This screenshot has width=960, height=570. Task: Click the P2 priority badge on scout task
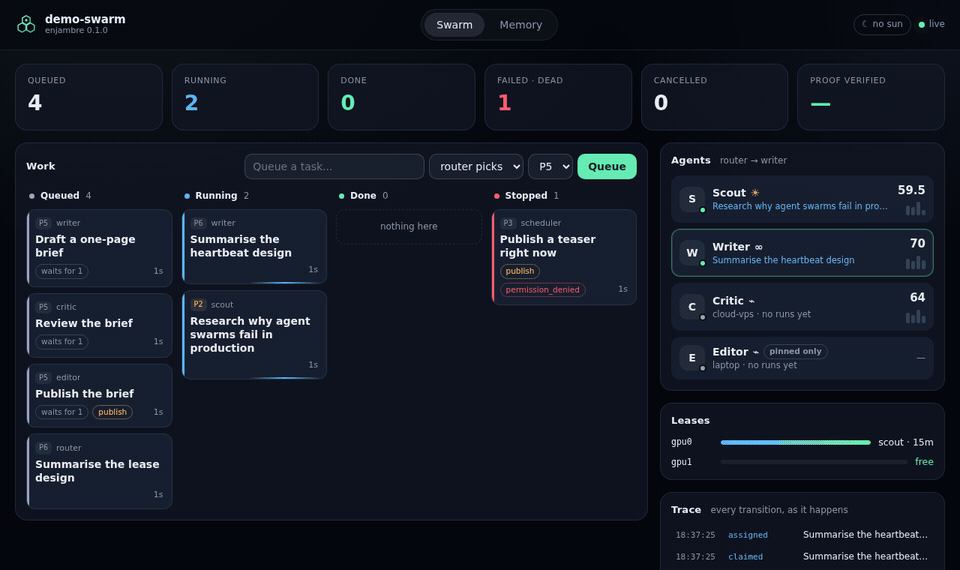[198, 304]
